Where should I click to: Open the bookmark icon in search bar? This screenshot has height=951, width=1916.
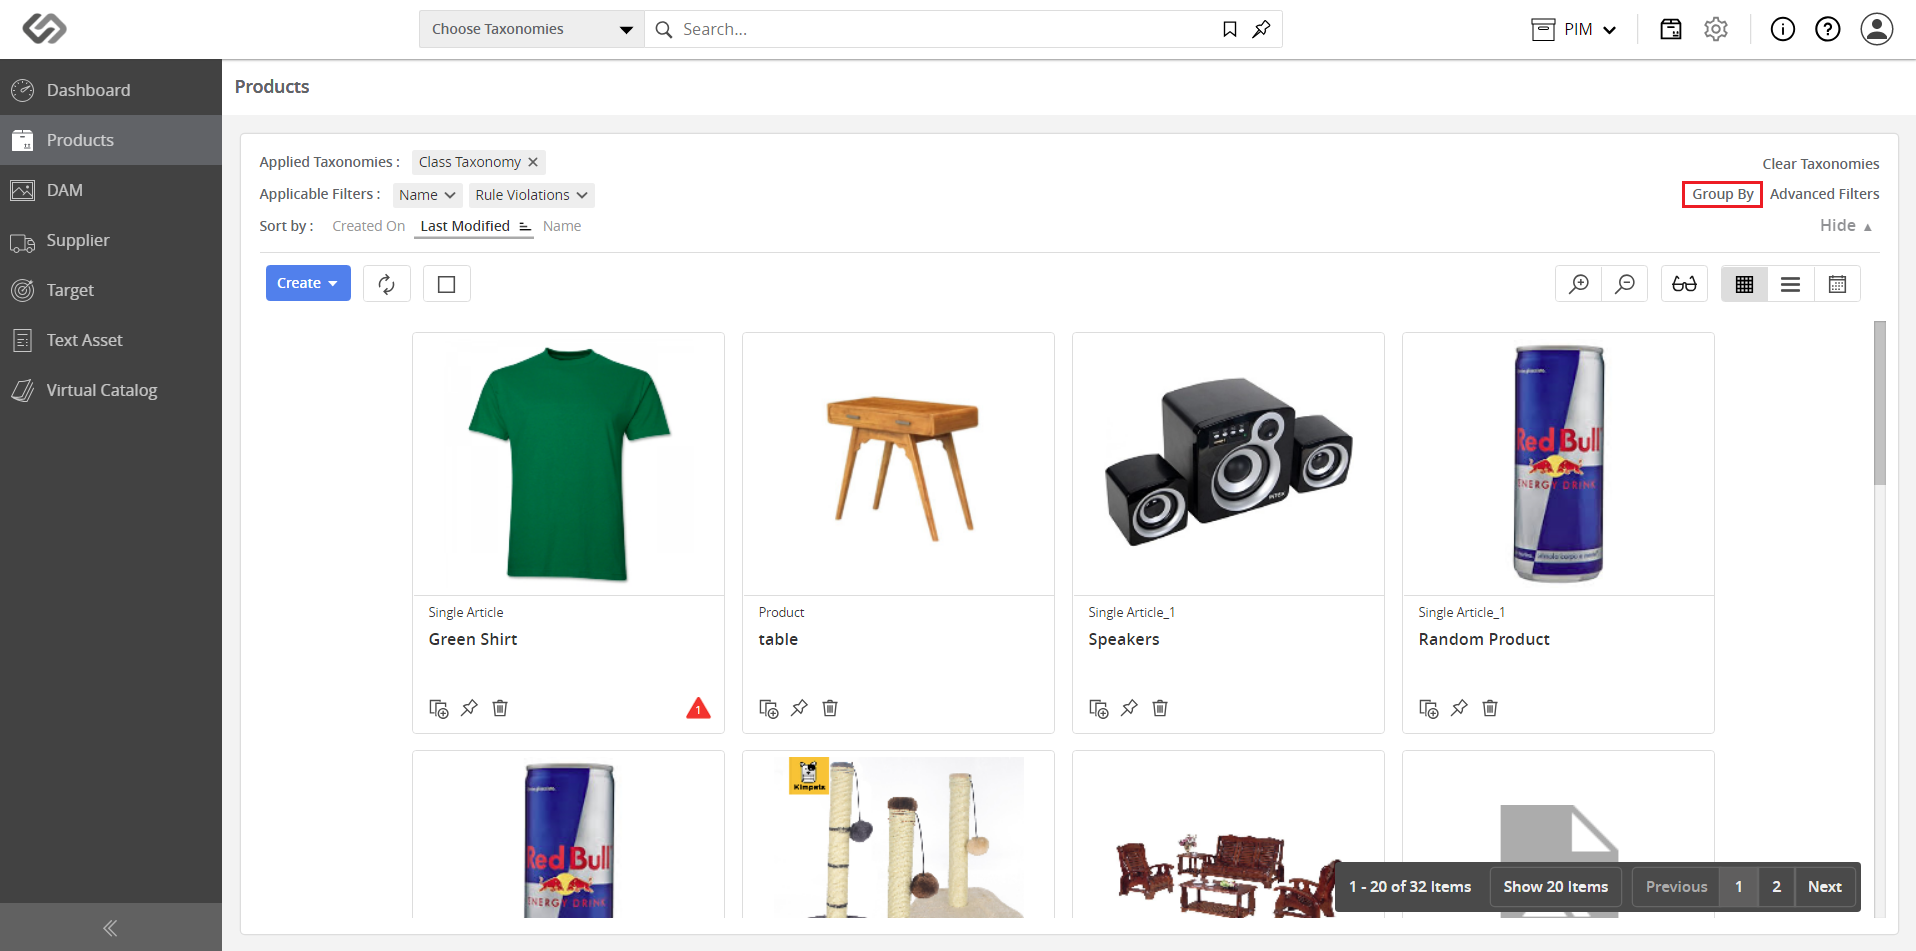1230,29
